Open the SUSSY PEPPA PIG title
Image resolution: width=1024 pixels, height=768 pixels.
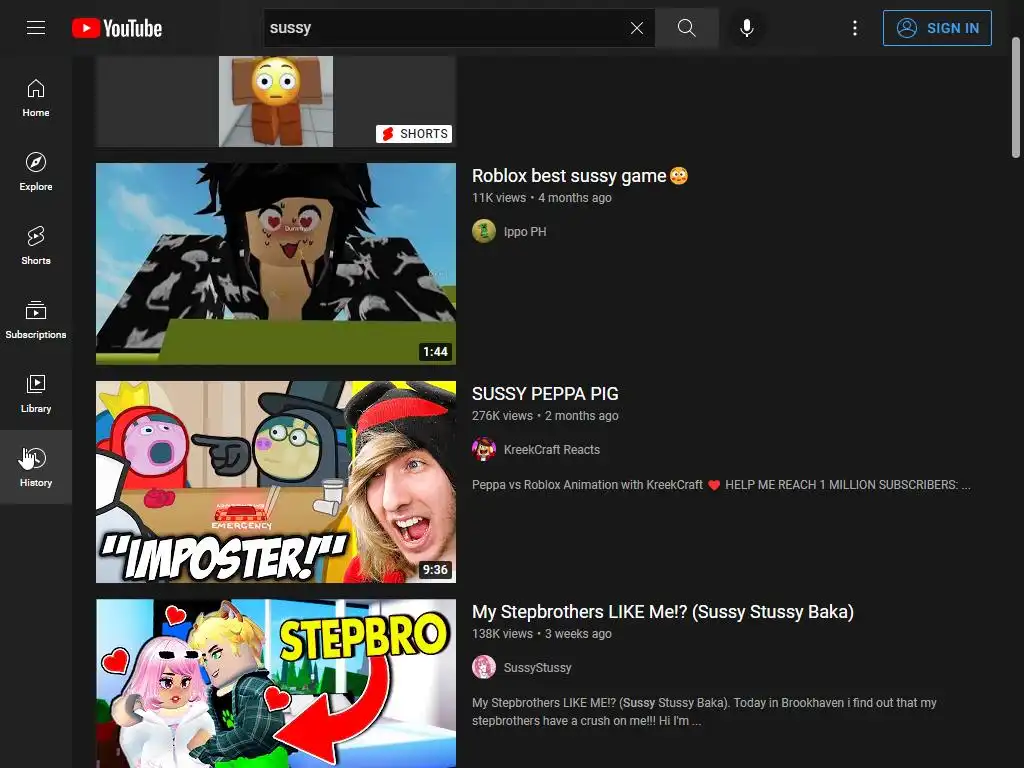[x=545, y=394]
